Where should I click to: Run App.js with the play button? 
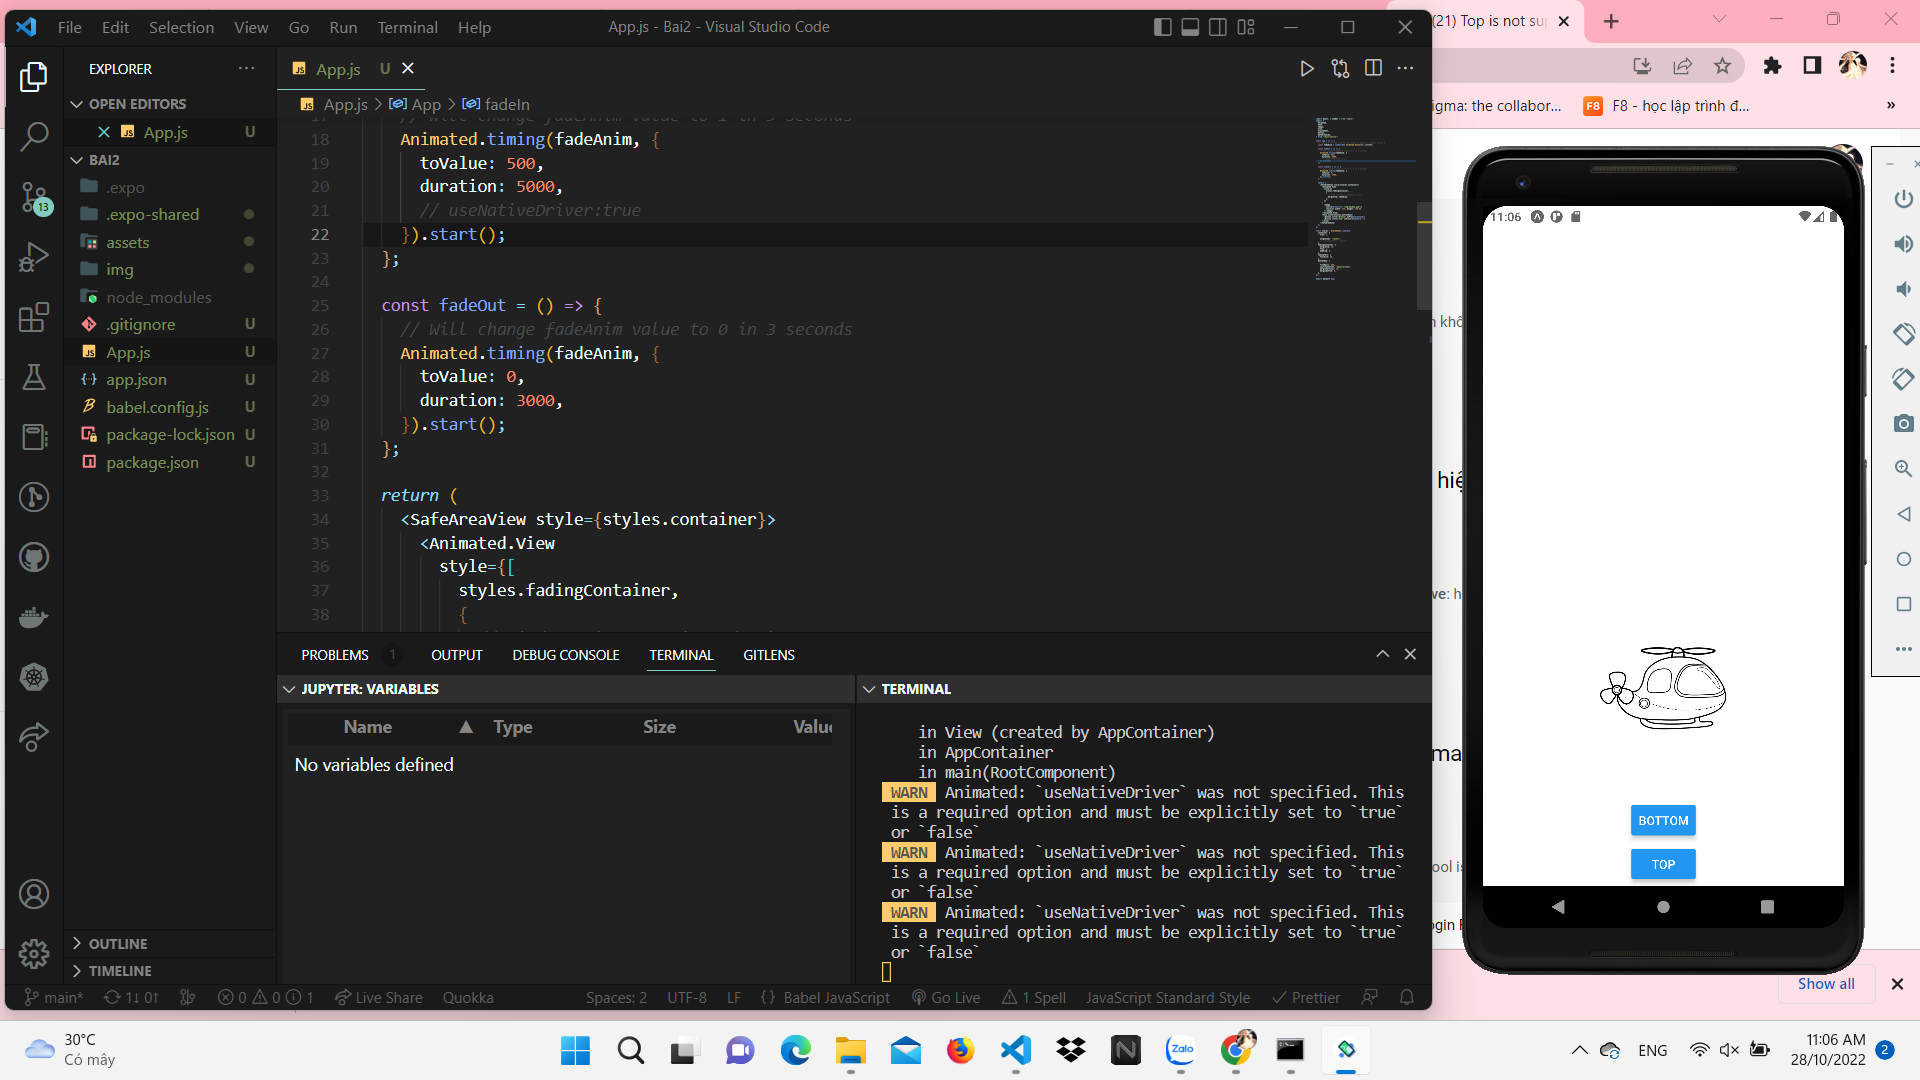(1307, 68)
